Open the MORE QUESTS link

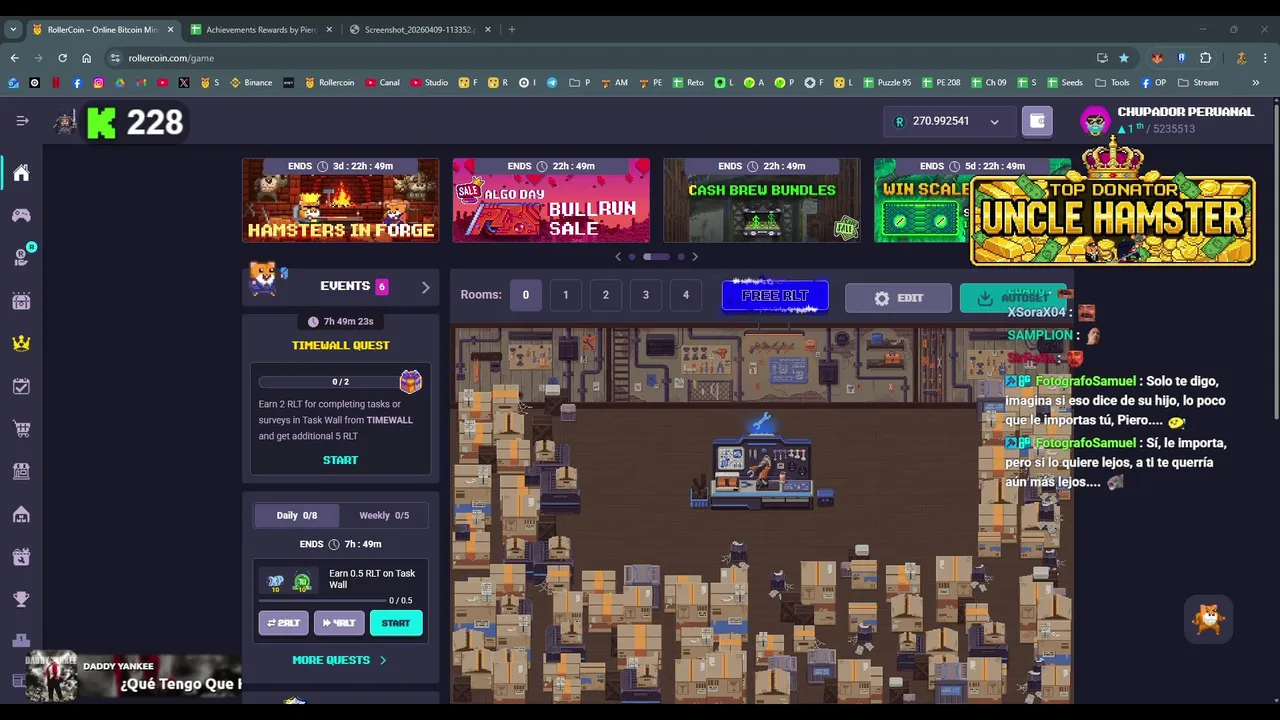click(339, 660)
